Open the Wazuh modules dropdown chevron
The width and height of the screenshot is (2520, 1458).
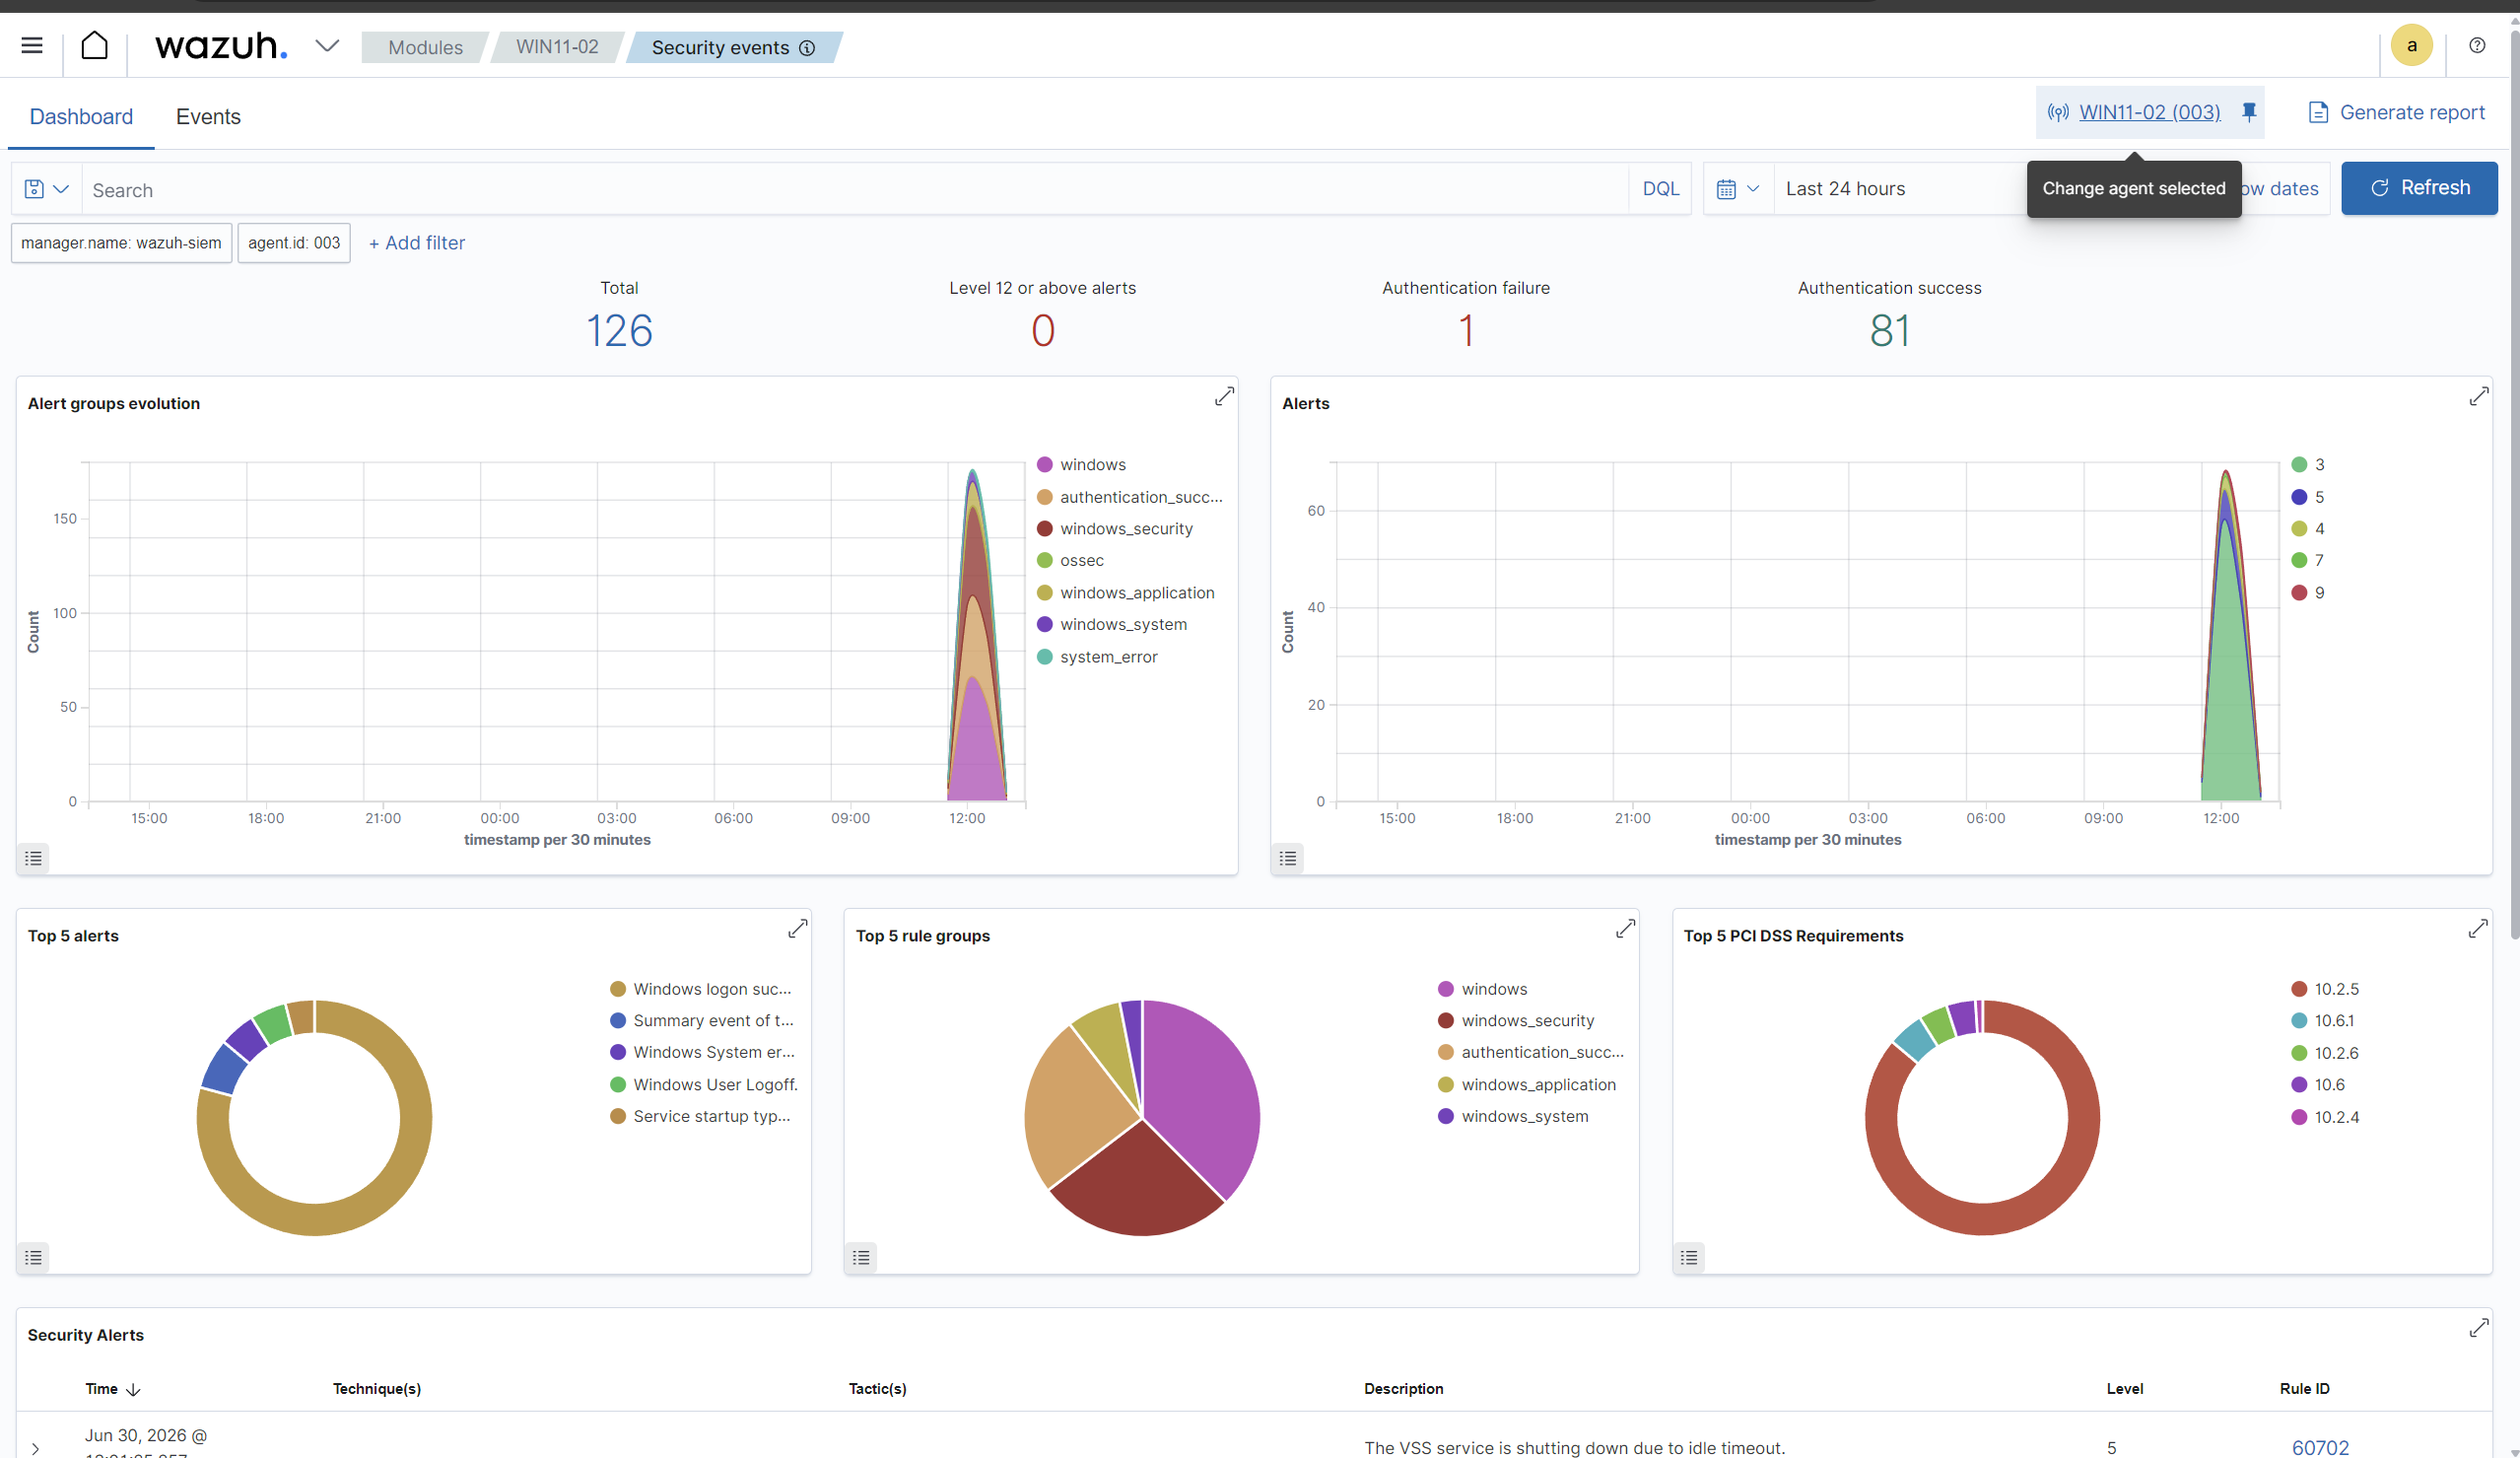tap(327, 46)
